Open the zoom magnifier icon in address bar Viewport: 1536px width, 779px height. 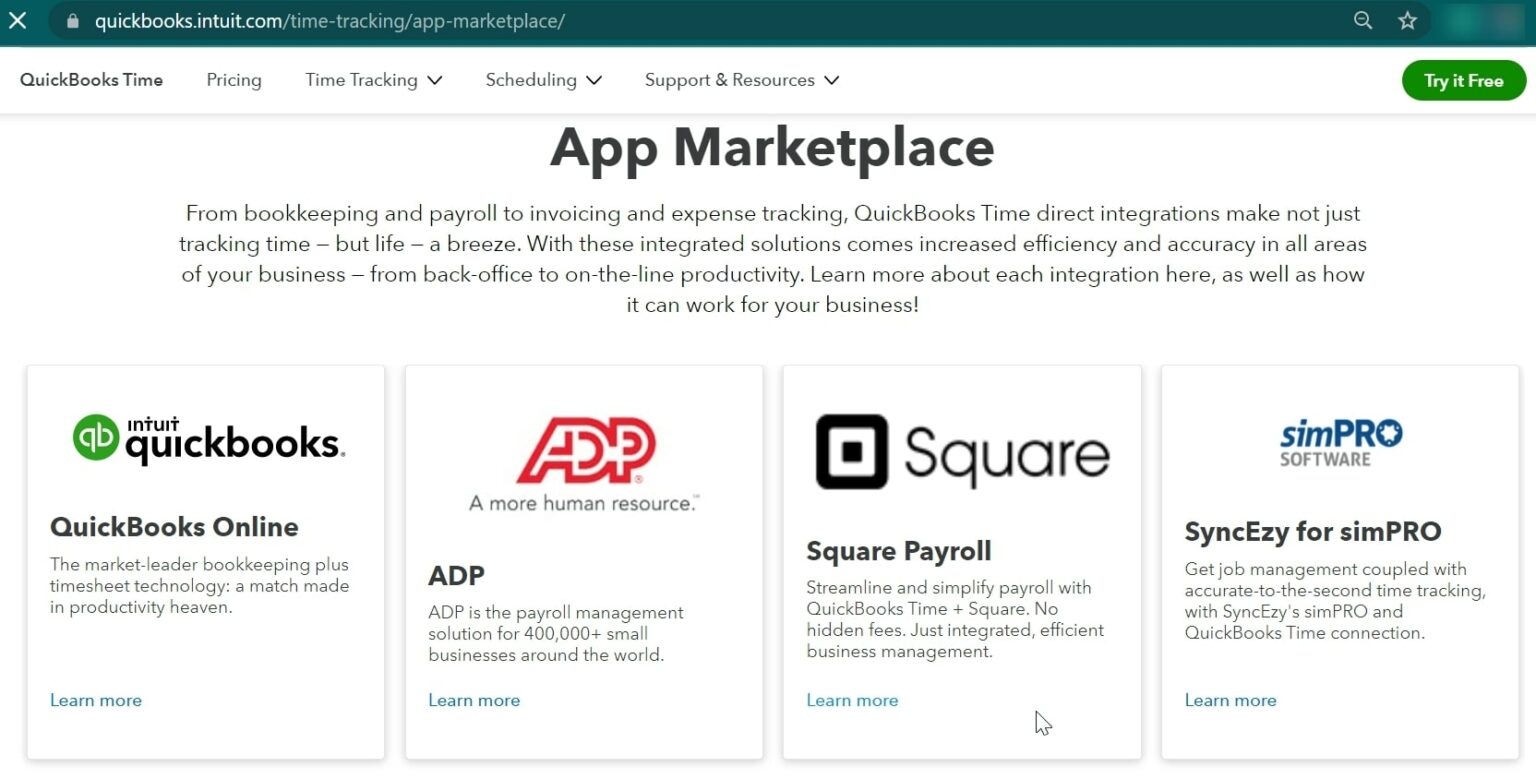point(1363,20)
